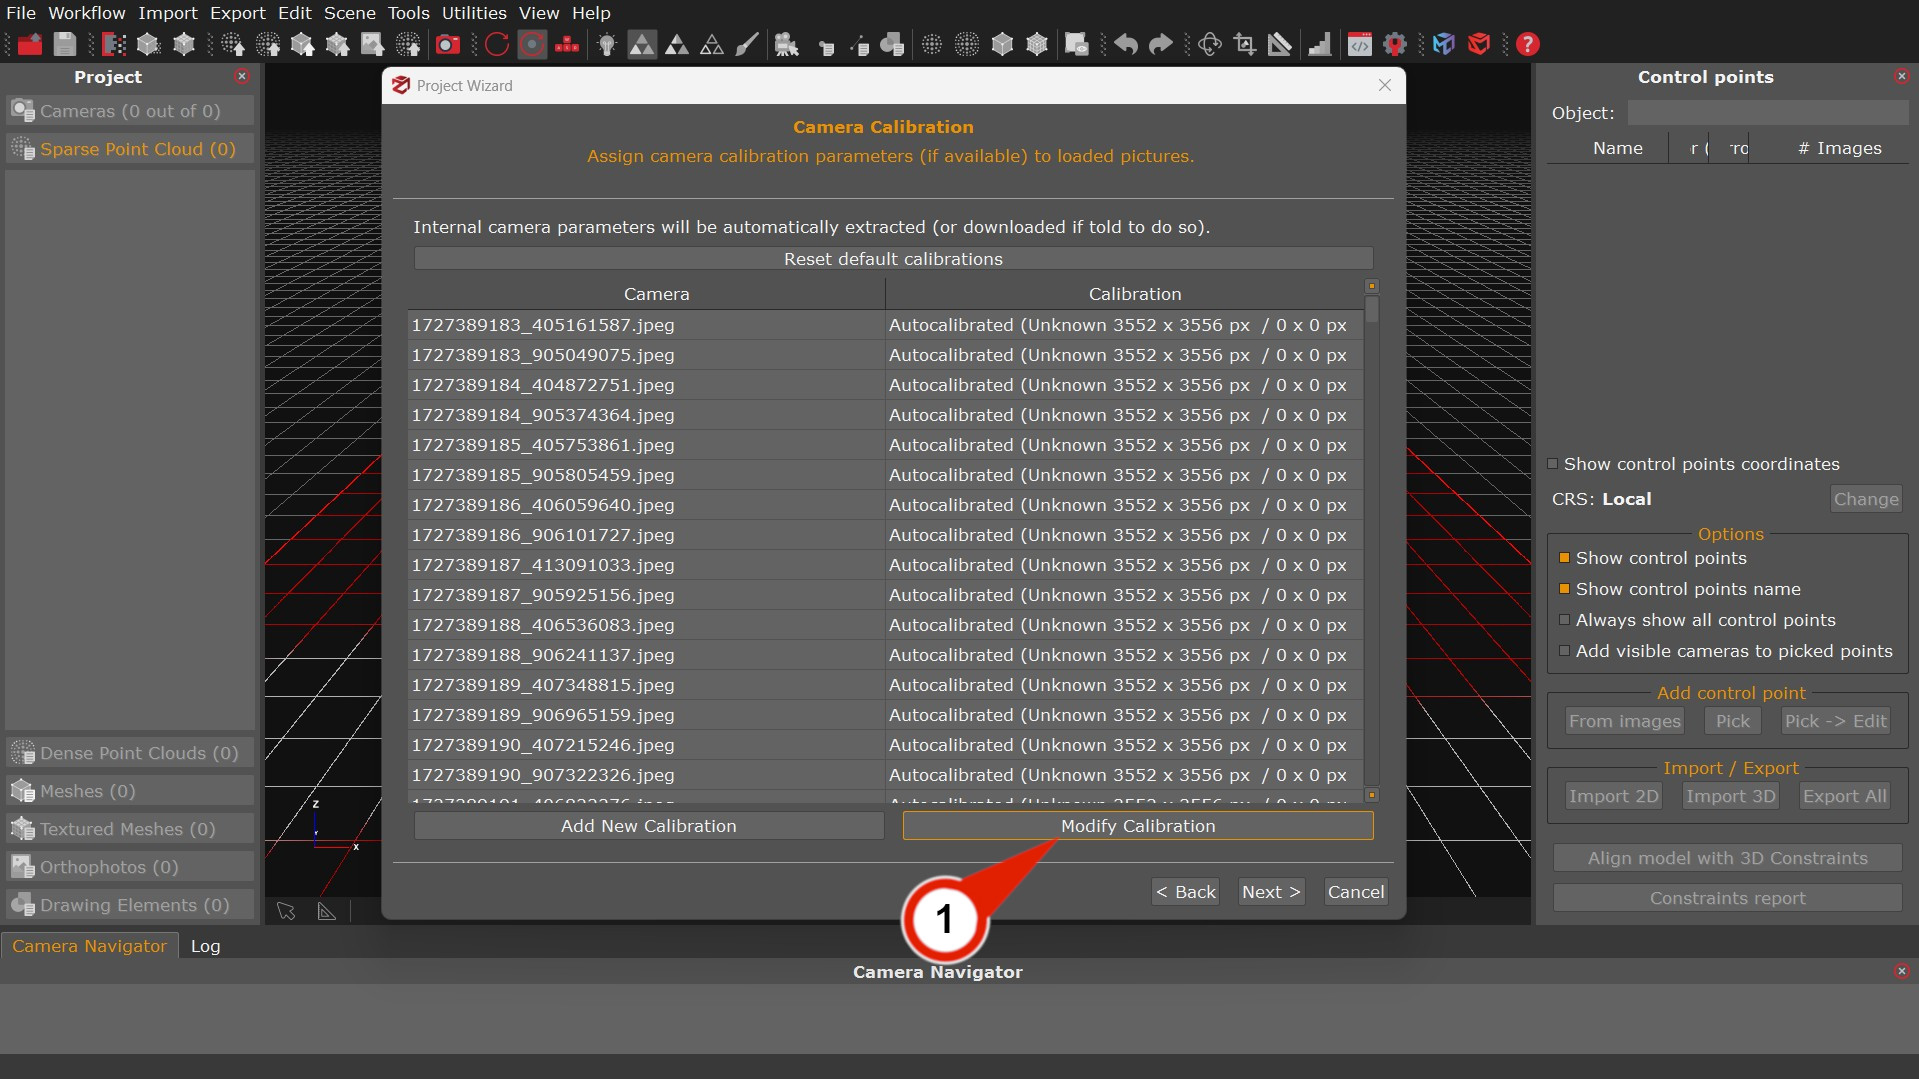Click the red camera screenshot icon
This screenshot has width=1919, height=1079.
448,44
